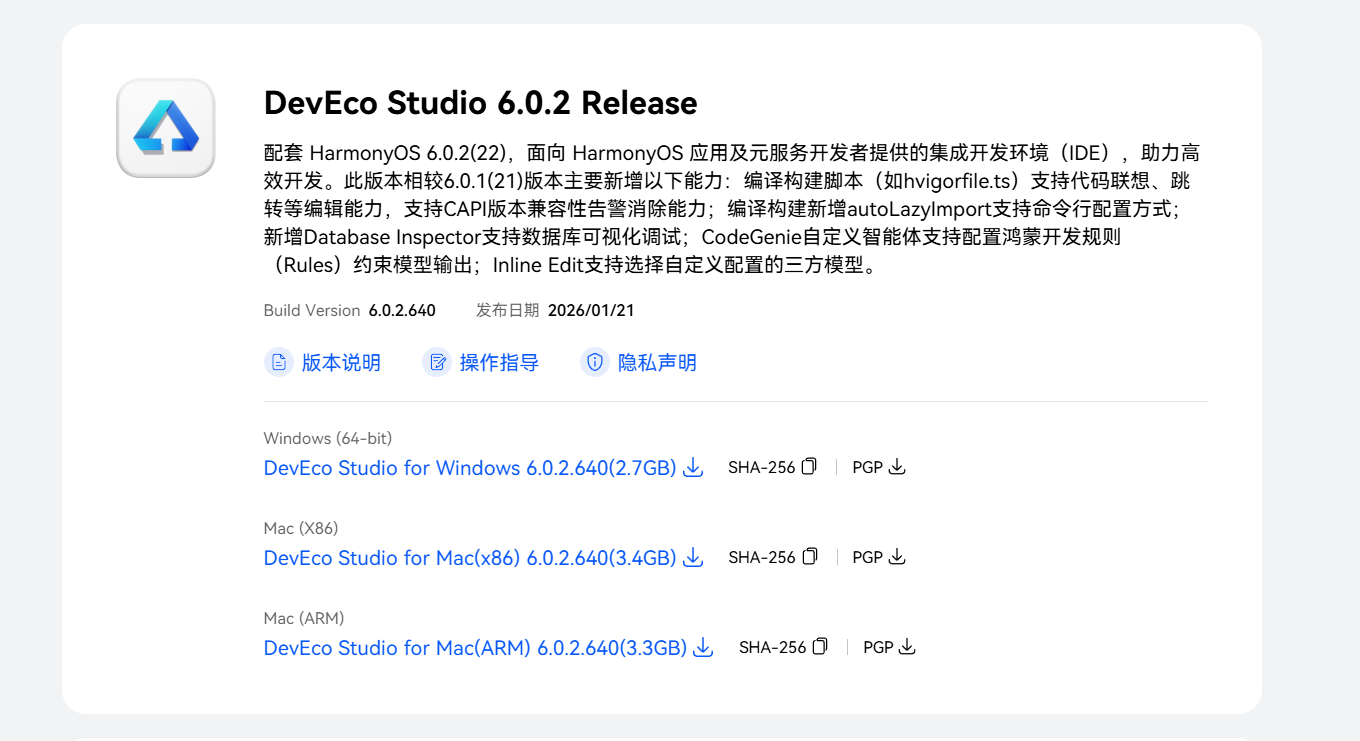1360x741 pixels.
Task: Click the release date 2026/01/21
Action: click(x=591, y=310)
